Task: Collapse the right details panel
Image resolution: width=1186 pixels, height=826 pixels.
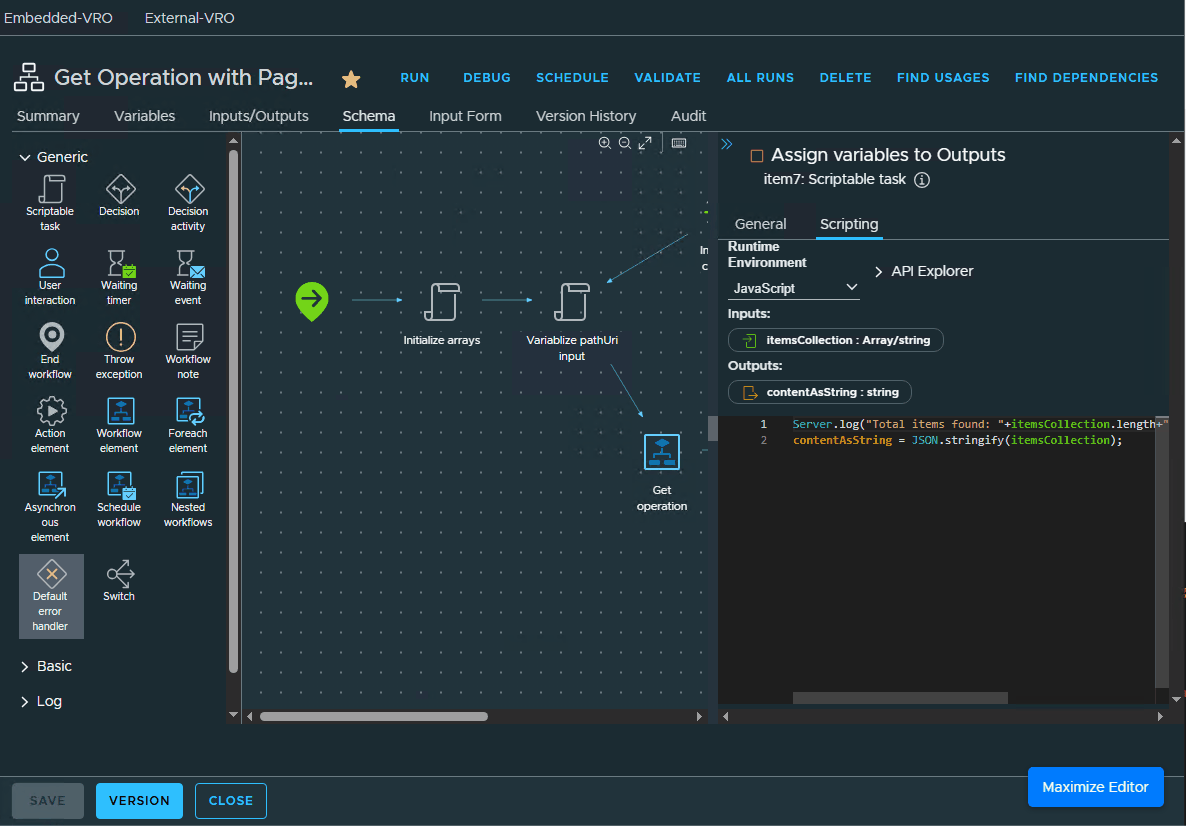Action: (727, 143)
